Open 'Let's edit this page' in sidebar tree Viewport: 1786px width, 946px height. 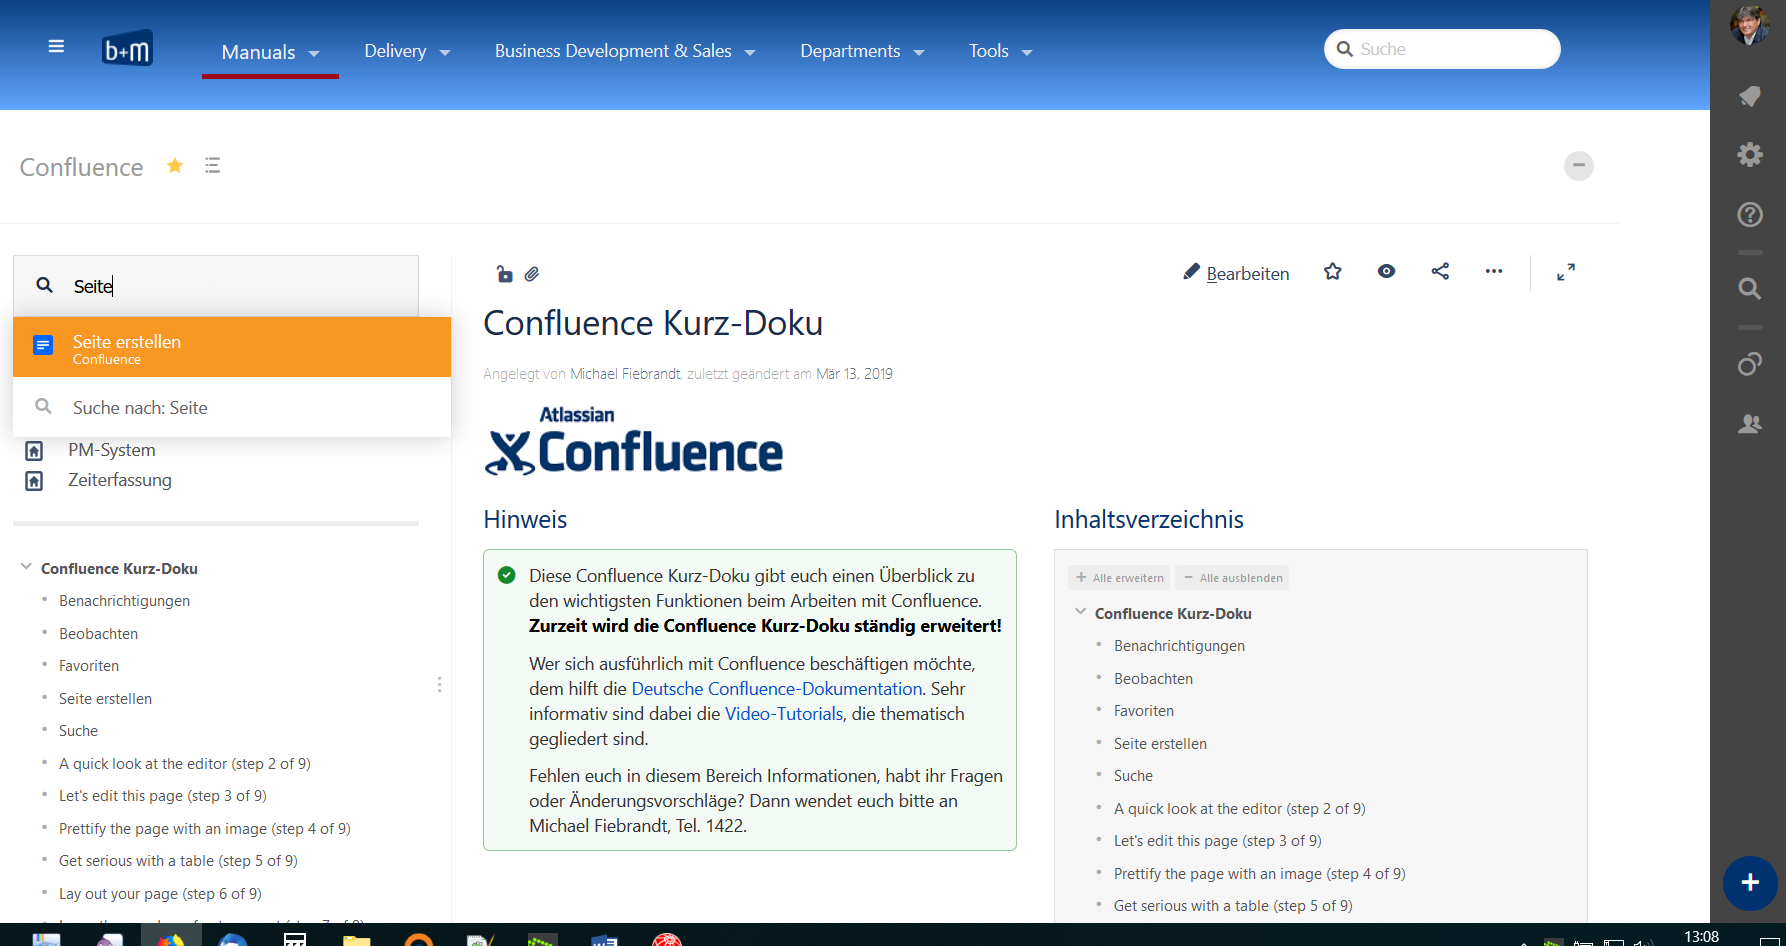163,796
